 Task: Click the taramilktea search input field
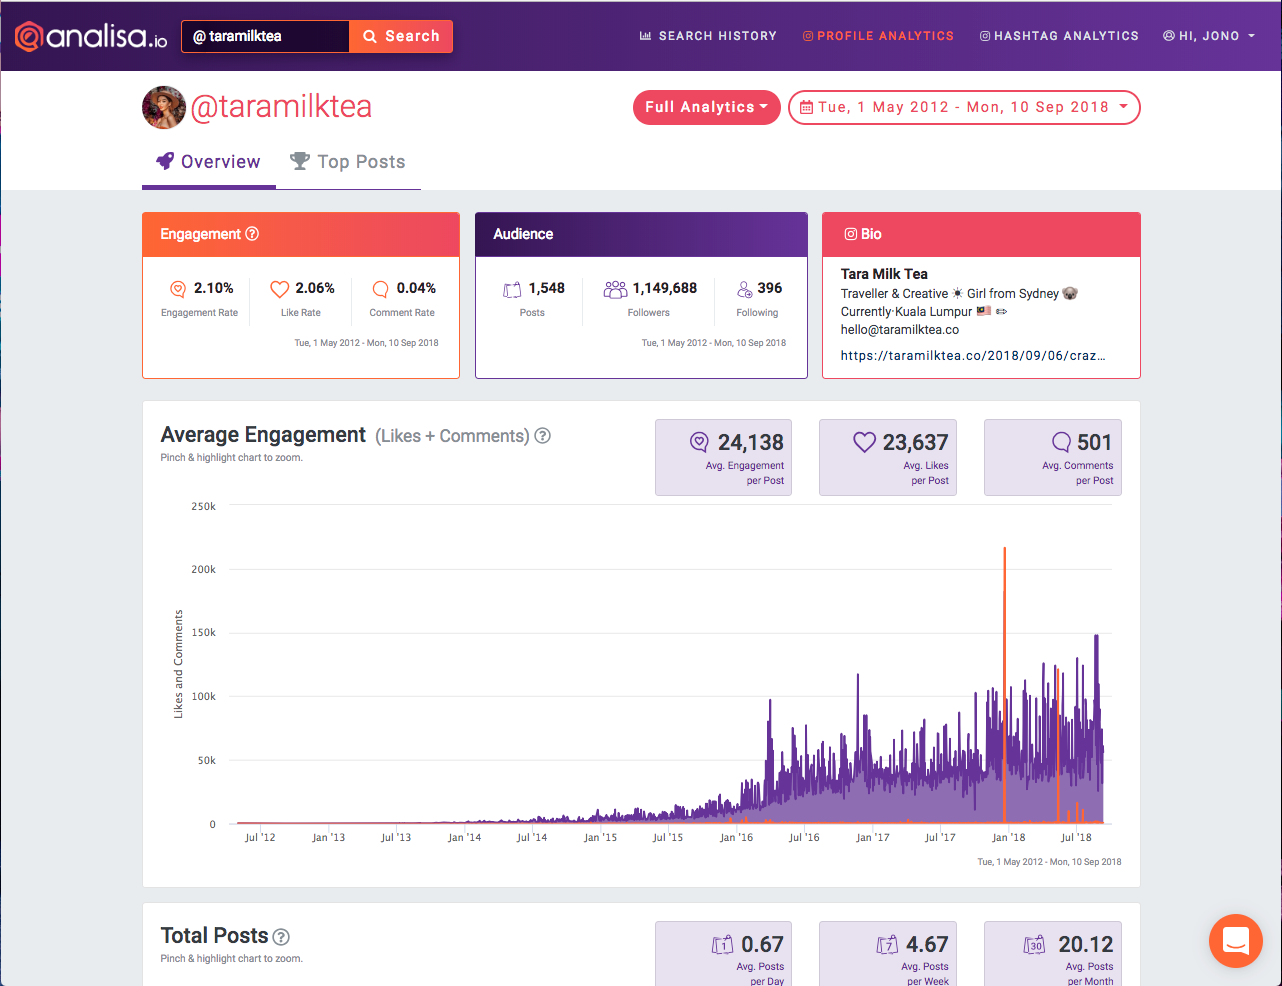[x=266, y=36]
